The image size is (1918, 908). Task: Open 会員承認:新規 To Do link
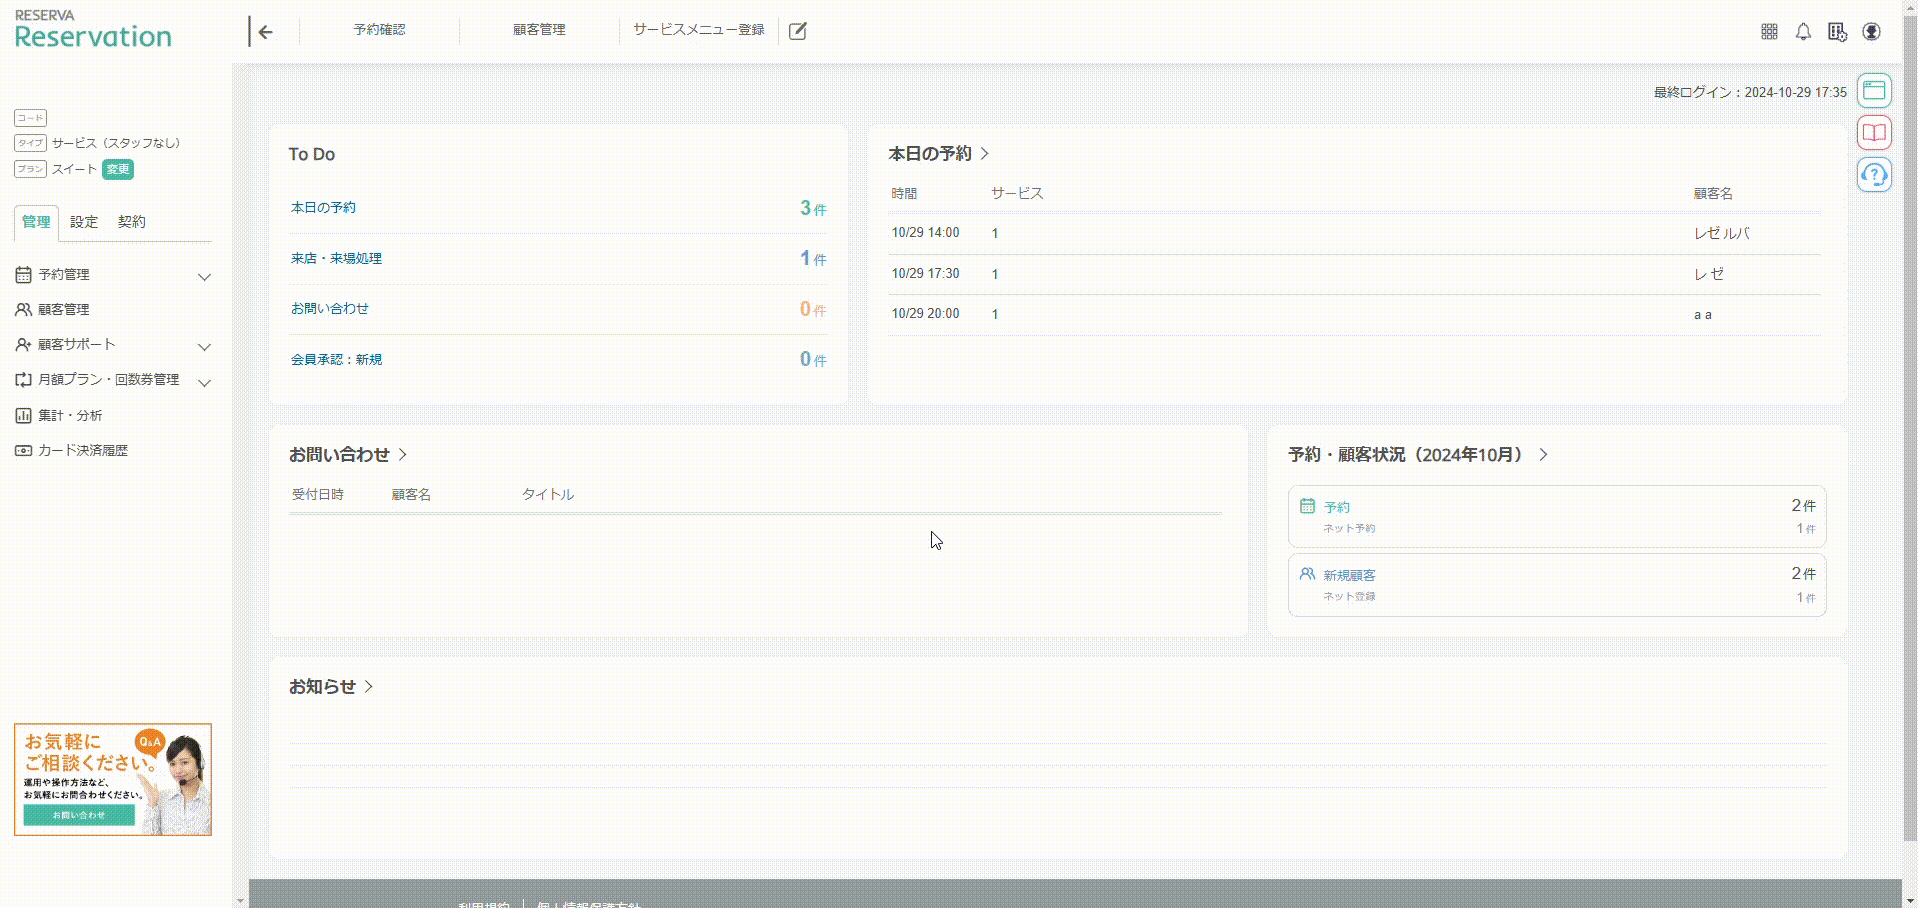click(336, 359)
